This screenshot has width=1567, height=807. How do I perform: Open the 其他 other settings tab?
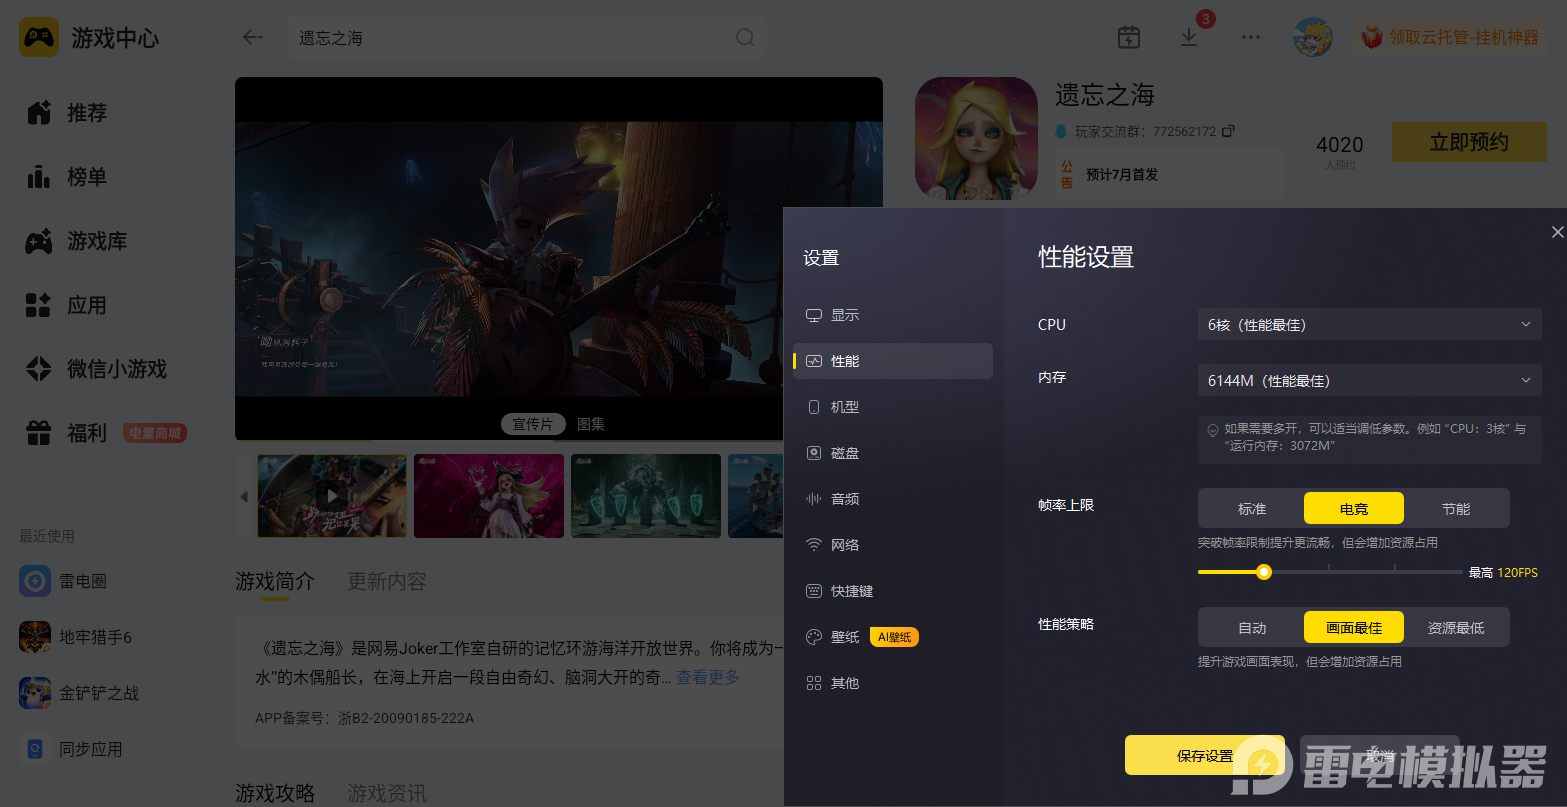tap(893, 683)
